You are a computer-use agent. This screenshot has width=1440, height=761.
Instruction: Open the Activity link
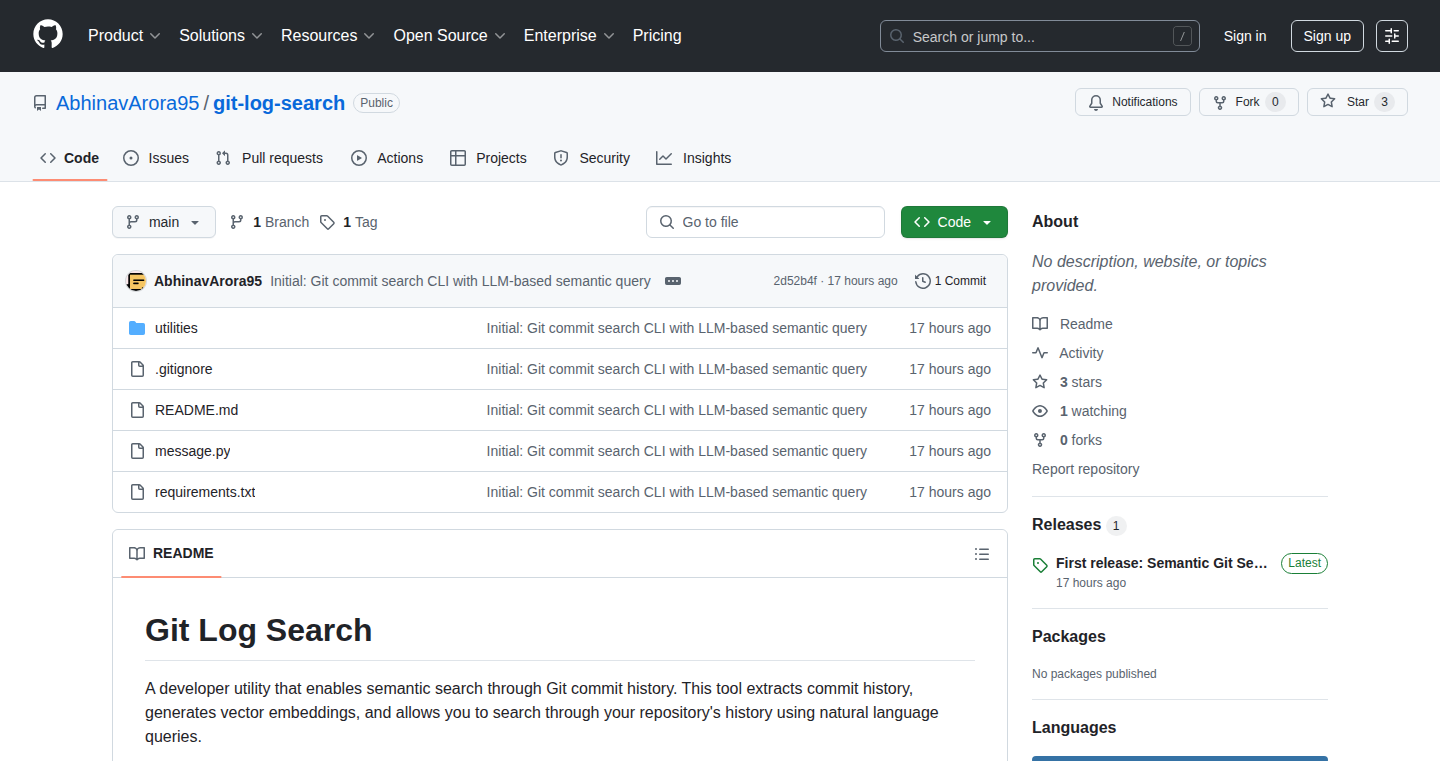click(1068, 353)
